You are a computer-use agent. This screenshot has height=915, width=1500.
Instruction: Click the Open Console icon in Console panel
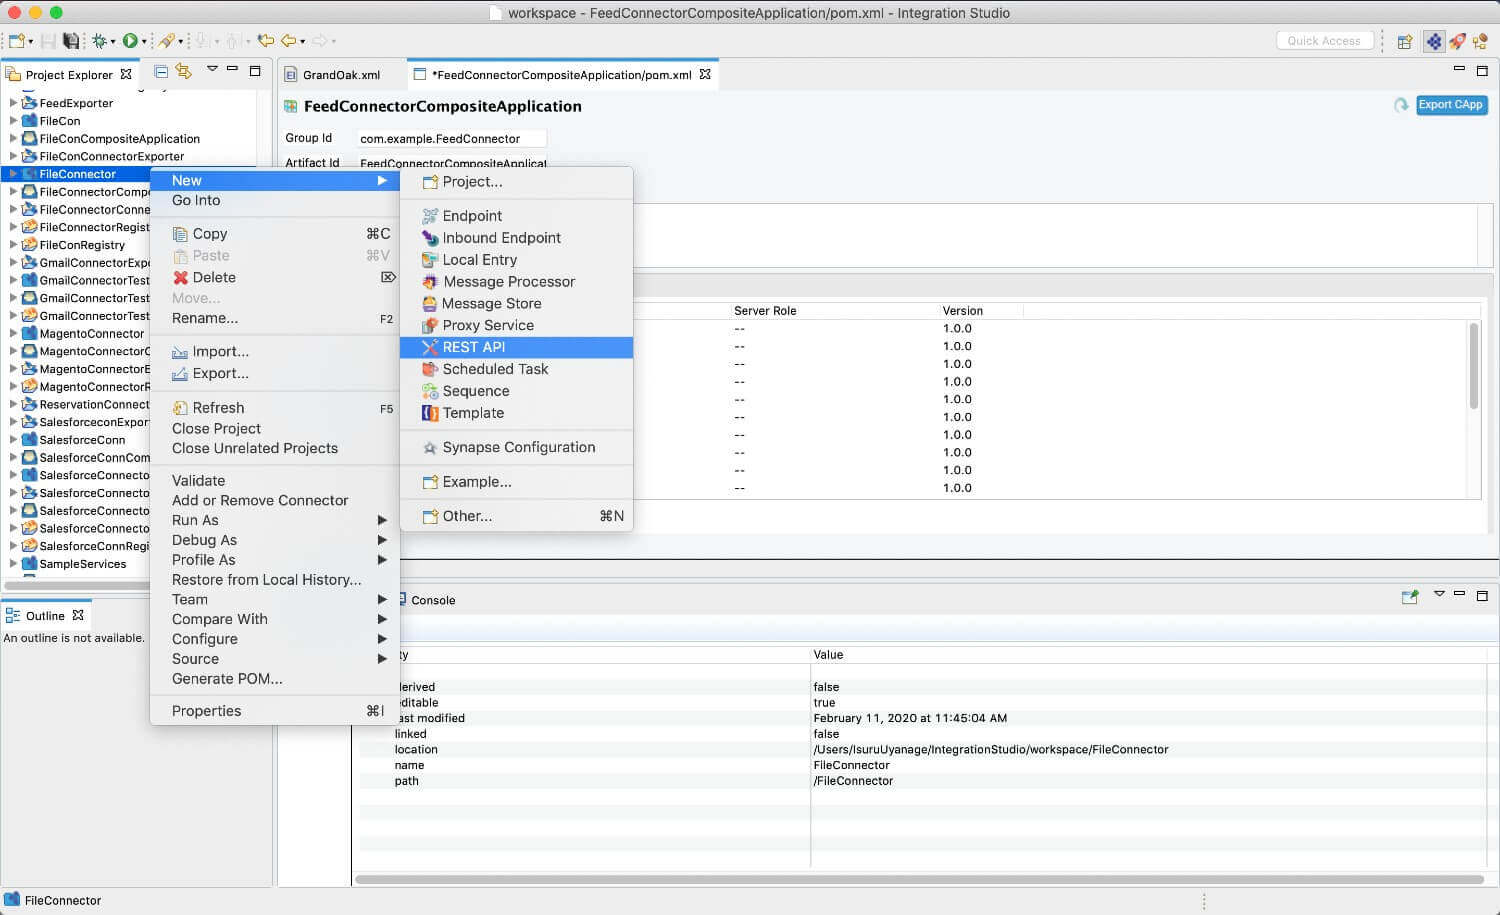[1410, 597]
